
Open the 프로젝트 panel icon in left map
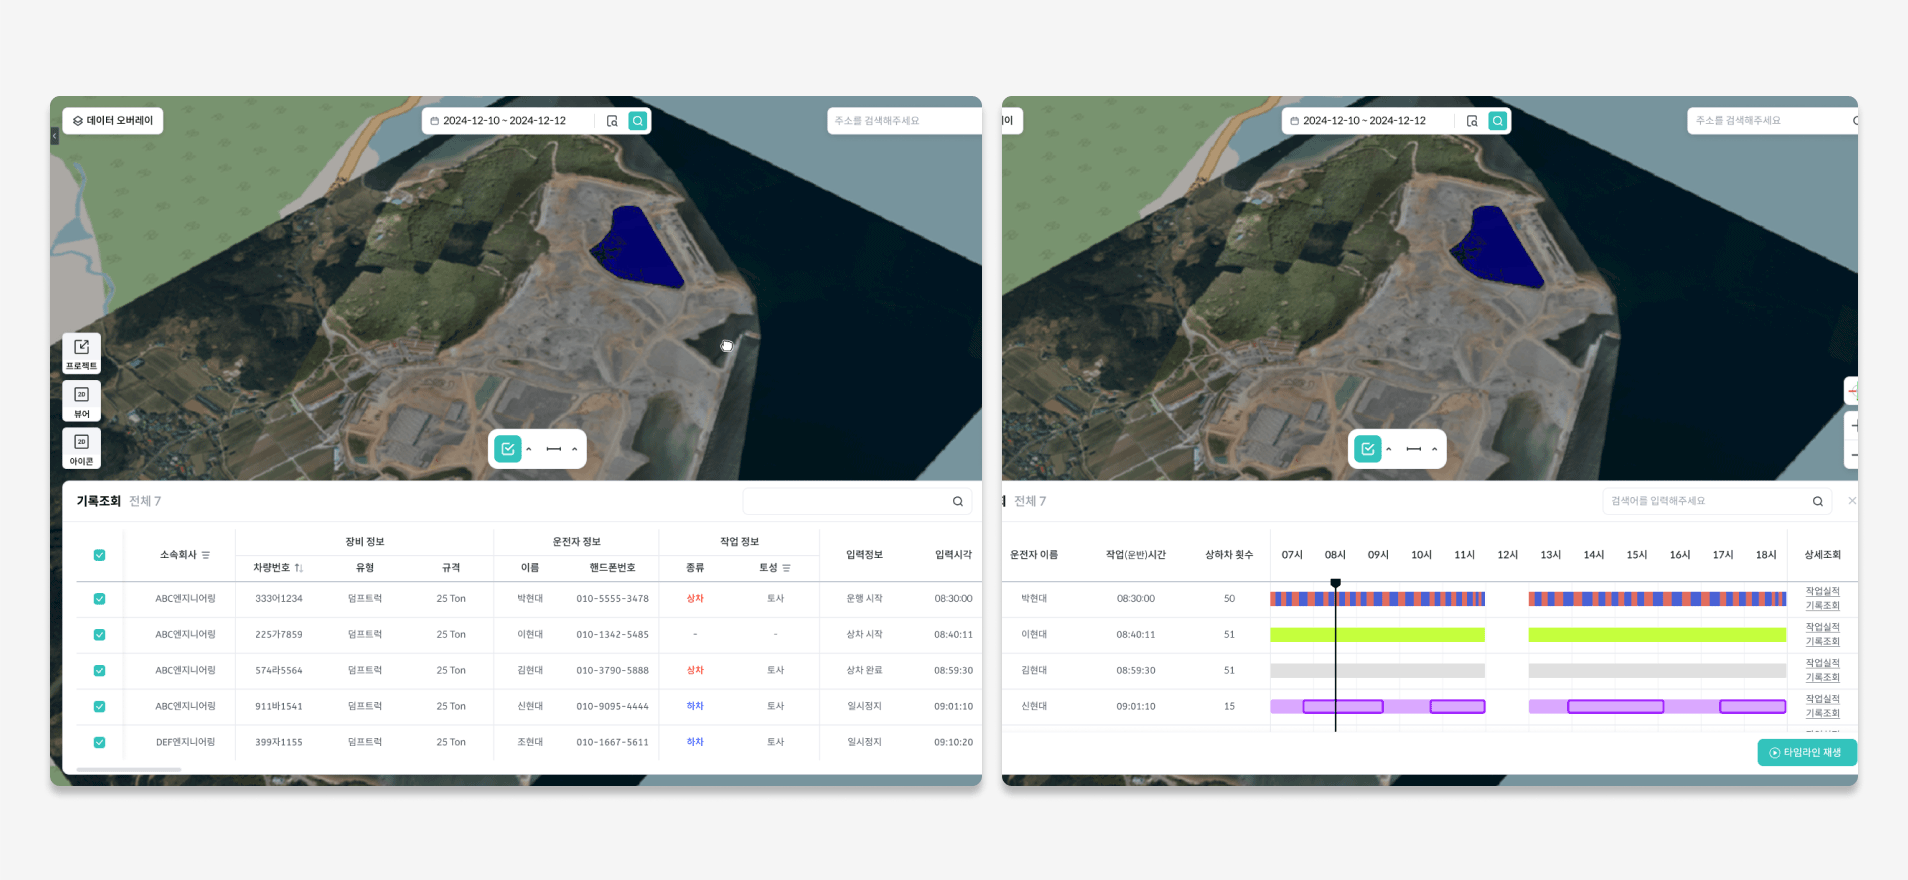click(x=81, y=353)
